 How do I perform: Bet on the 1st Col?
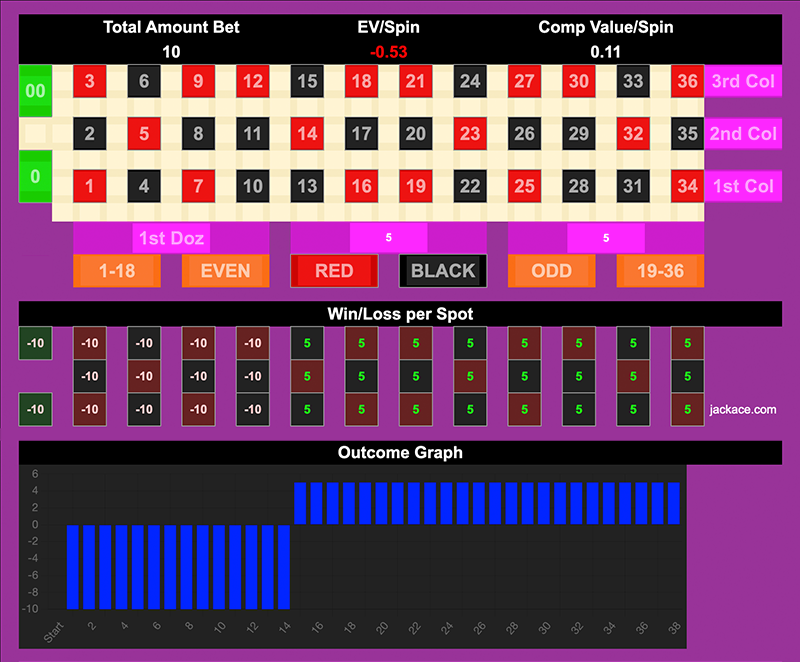[x=744, y=185]
